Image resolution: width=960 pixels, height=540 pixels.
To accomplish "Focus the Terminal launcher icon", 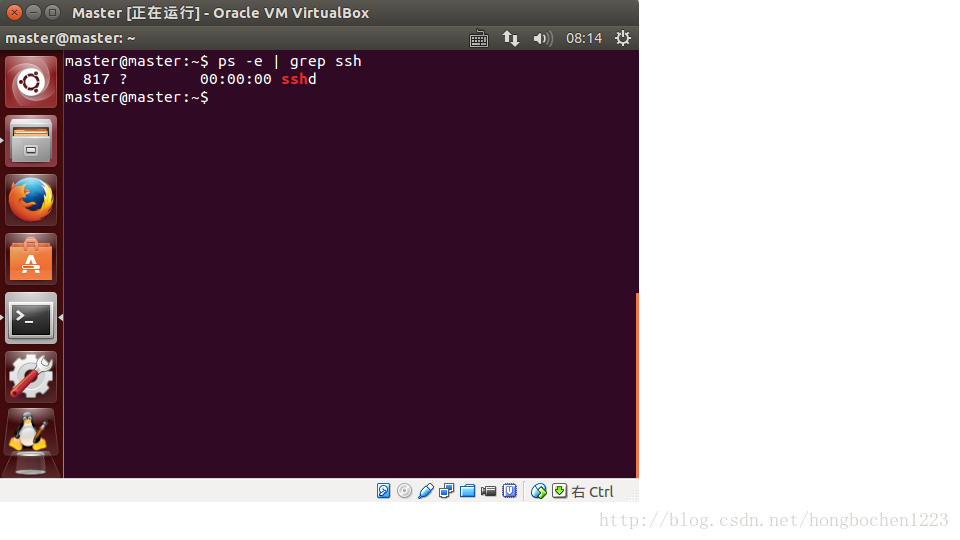I will pos(31,318).
